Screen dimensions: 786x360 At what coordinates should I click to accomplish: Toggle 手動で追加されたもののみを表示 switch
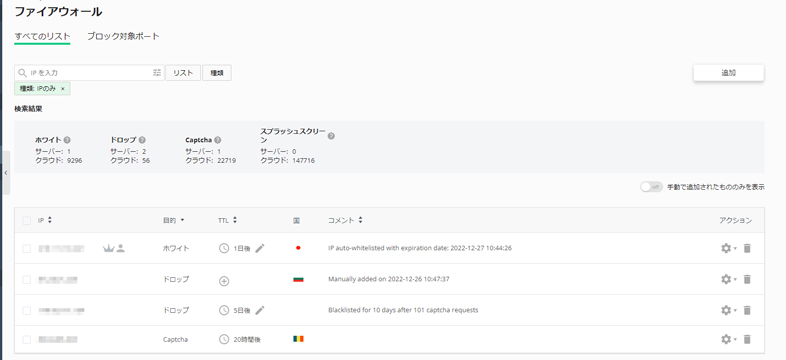pyautogui.click(x=651, y=187)
